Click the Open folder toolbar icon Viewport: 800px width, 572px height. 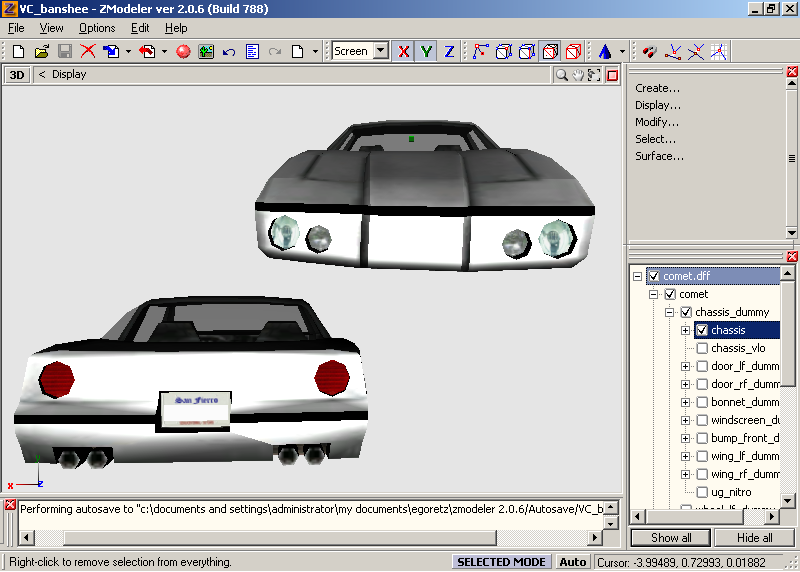point(42,52)
